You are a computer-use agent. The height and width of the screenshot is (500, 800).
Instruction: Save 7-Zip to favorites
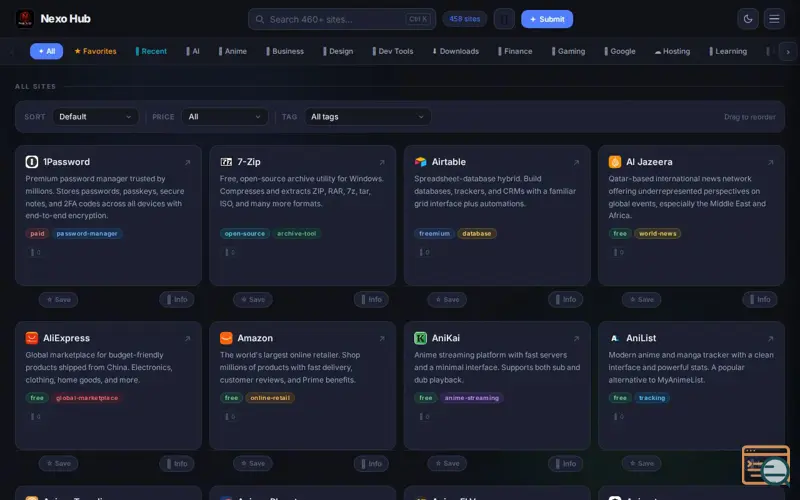(x=253, y=299)
